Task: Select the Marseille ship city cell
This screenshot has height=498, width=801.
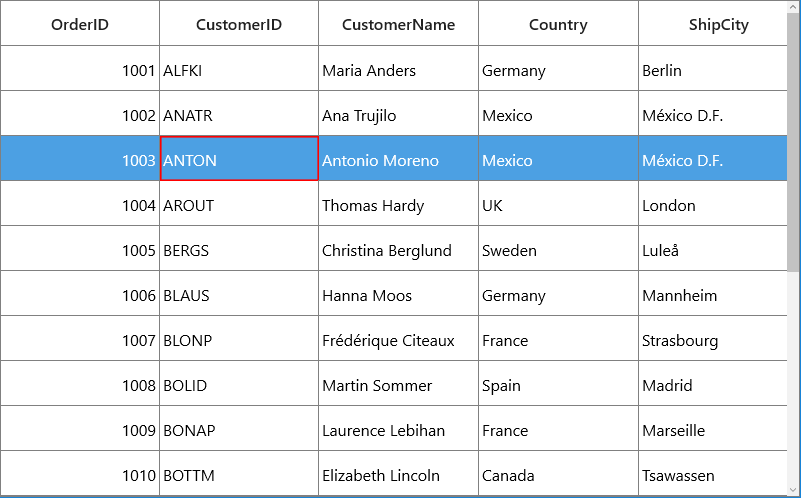Action: coord(713,428)
